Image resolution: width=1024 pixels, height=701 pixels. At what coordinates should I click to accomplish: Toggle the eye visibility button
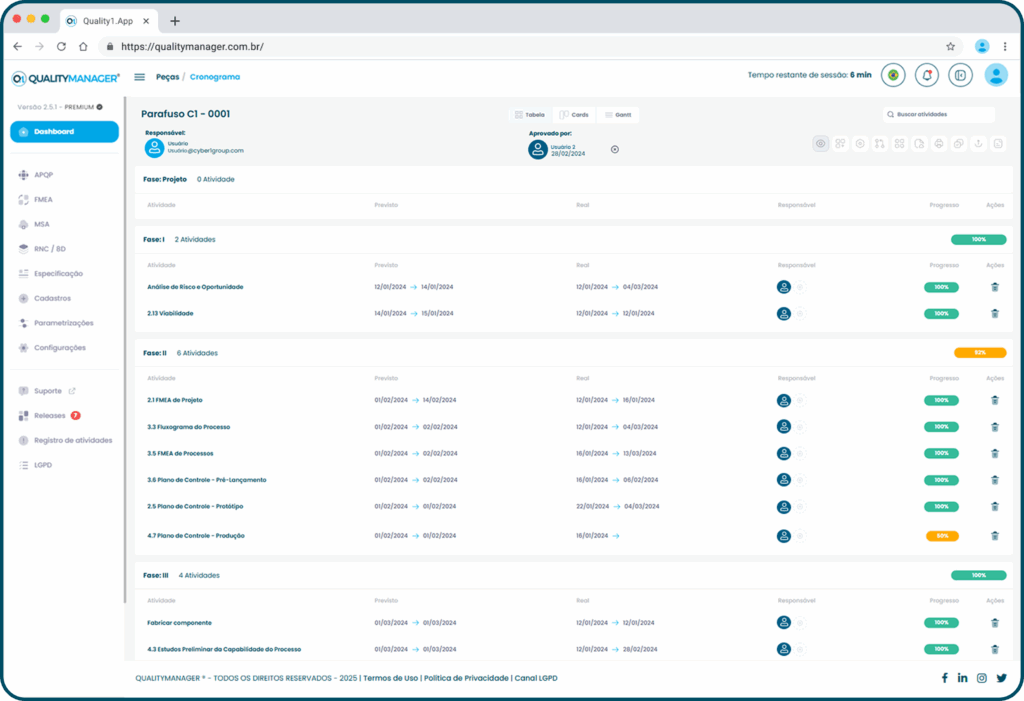[821, 144]
